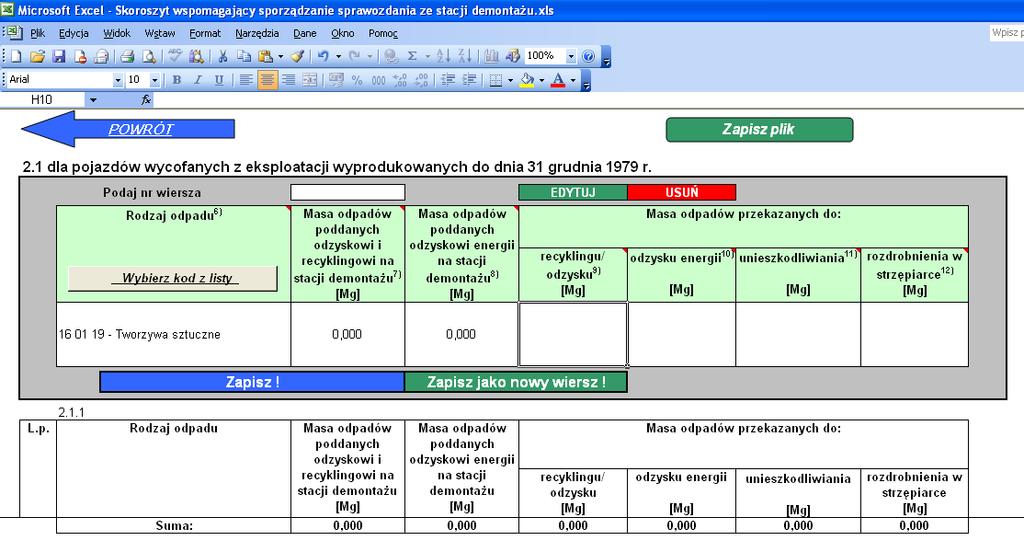Sort ascending A to Z
Screen dimensions: 1024x552
point(443,57)
